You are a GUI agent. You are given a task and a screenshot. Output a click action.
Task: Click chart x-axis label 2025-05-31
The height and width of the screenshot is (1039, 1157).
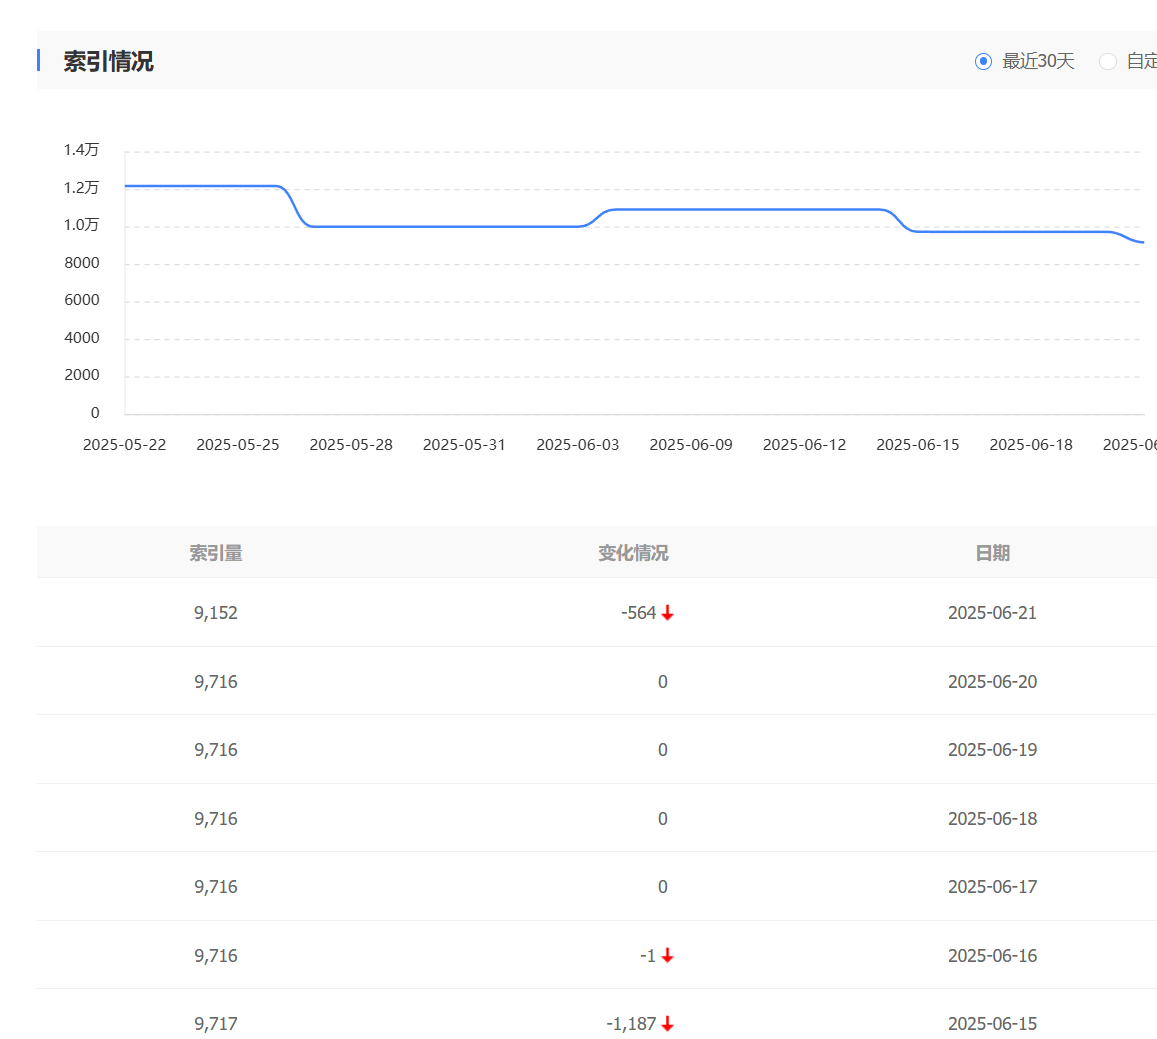(x=464, y=445)
